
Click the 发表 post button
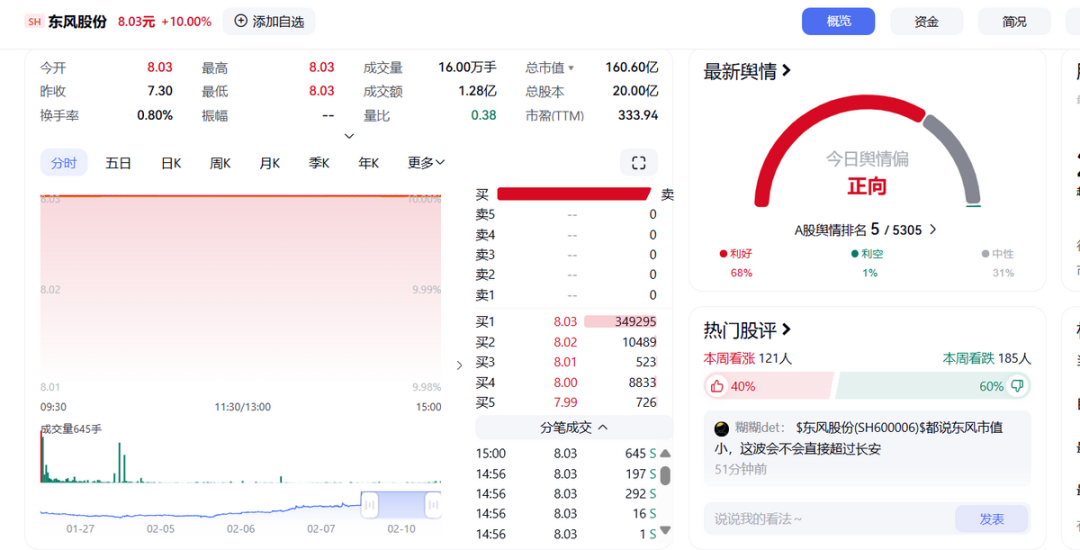[992, 519]
